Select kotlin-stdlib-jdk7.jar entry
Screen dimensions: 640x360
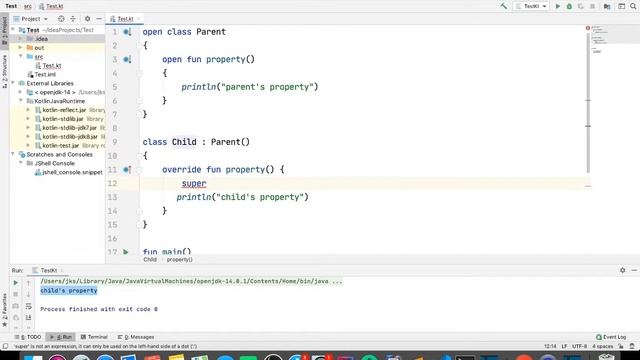coord(70,128)
